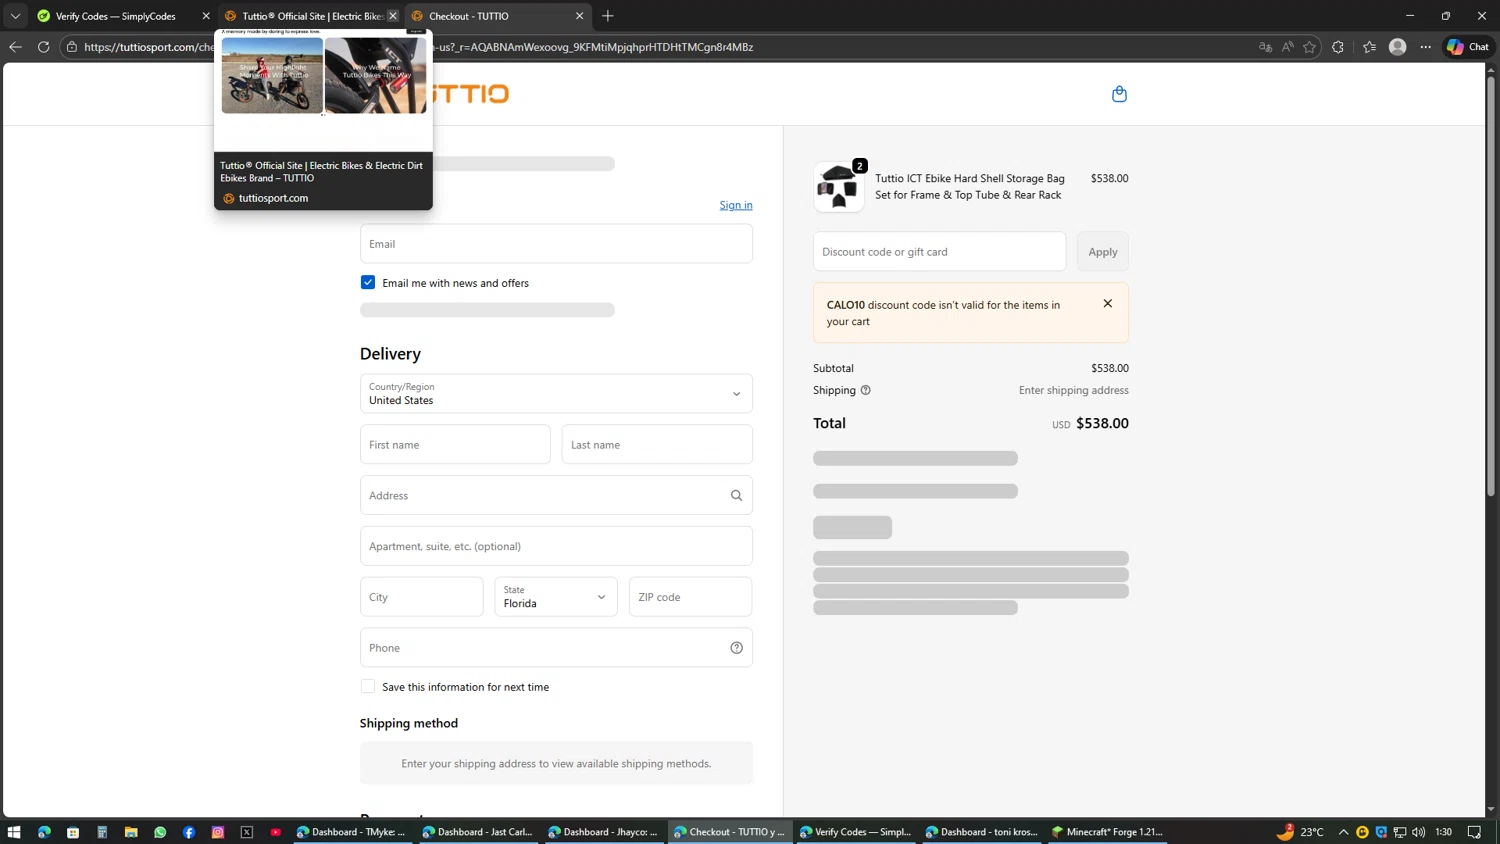This screenshot has height=844, width=1500.
Task: Dismiss the CALO10 invalid code notice
Action: [x=1107, y=303]
